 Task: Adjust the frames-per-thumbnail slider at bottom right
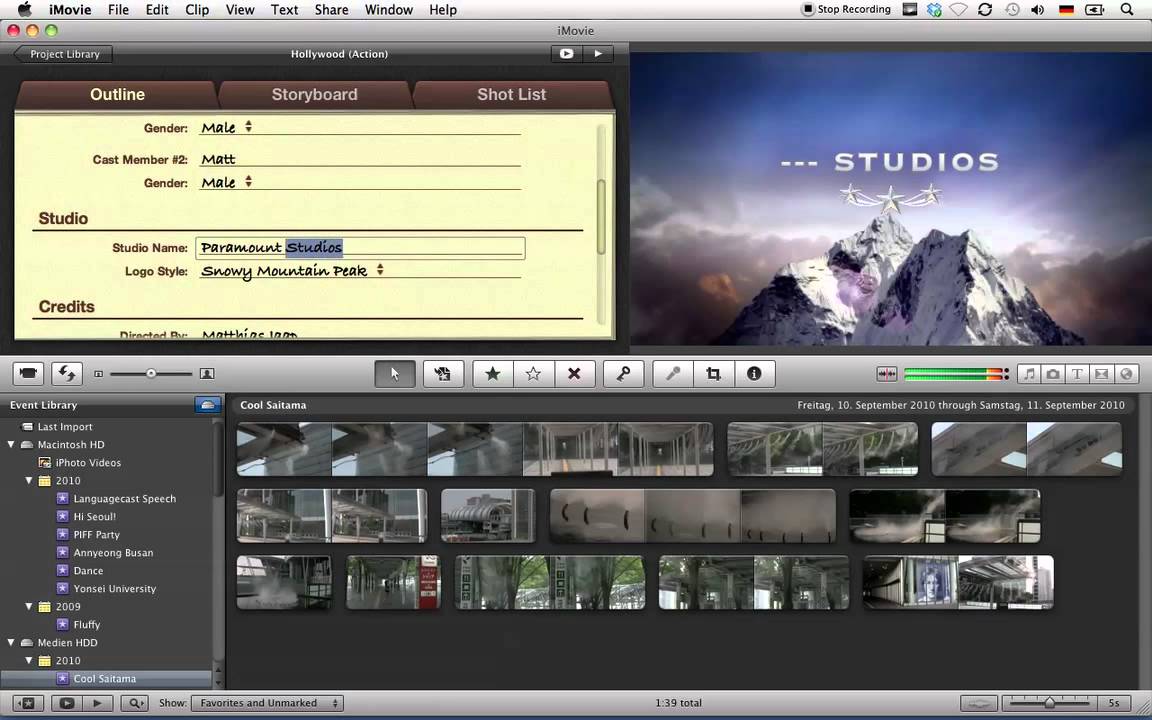tap(1050, 703)
